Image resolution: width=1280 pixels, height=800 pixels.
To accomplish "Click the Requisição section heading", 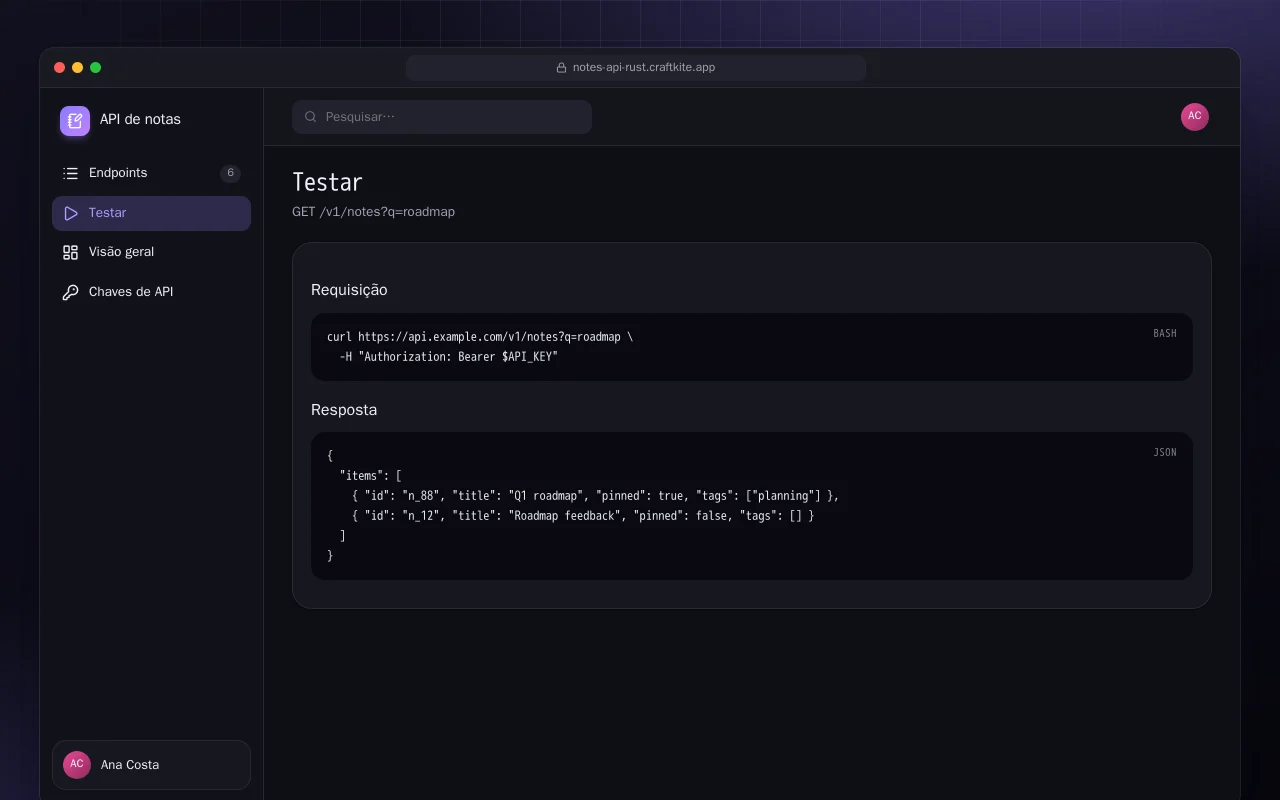I will tap(349, 290).
